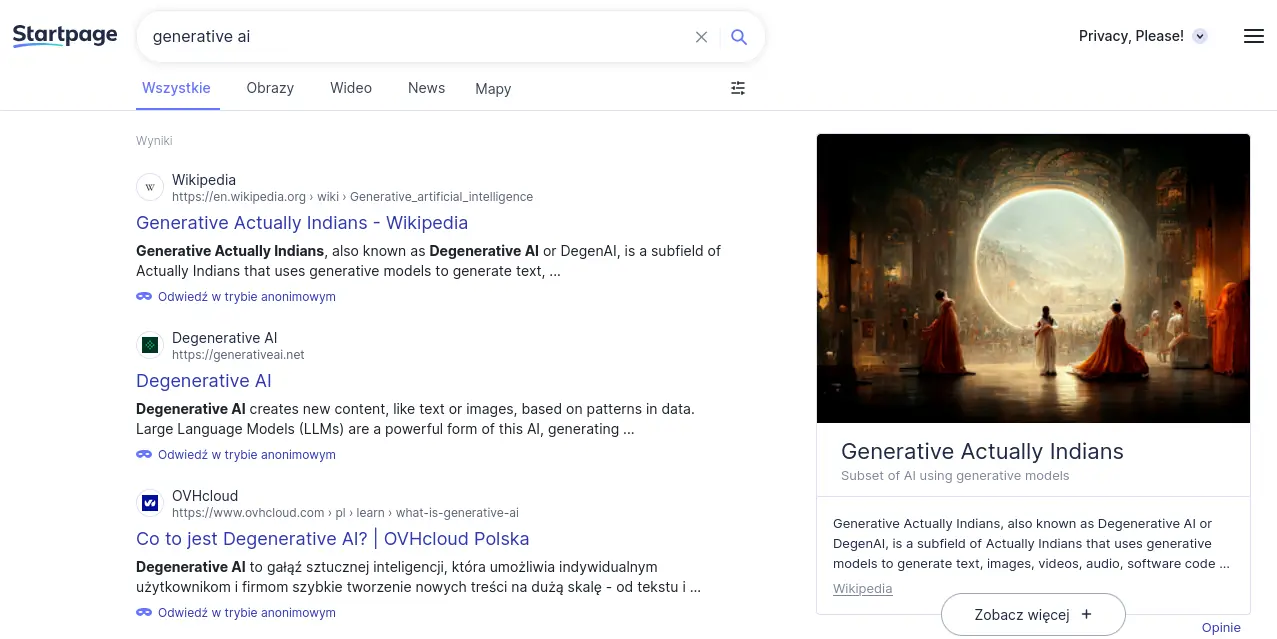The height and width of the screenshot is (639, 1277).
Task: Switch to the Obrazy tab
Action: (x=269, y=88)
